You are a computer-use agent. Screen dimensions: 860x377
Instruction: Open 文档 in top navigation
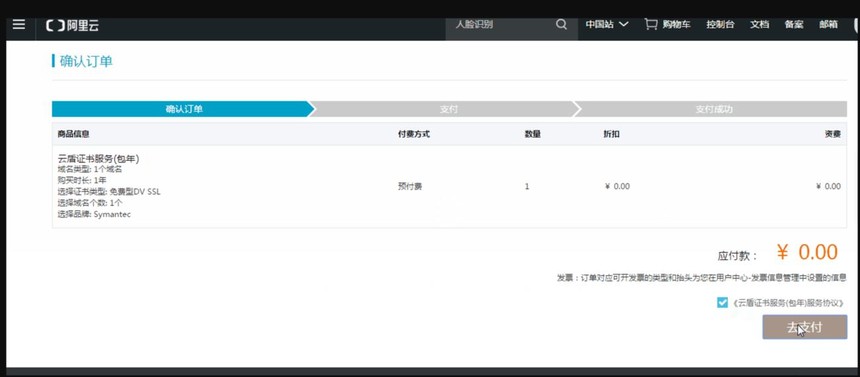[759, 24]
